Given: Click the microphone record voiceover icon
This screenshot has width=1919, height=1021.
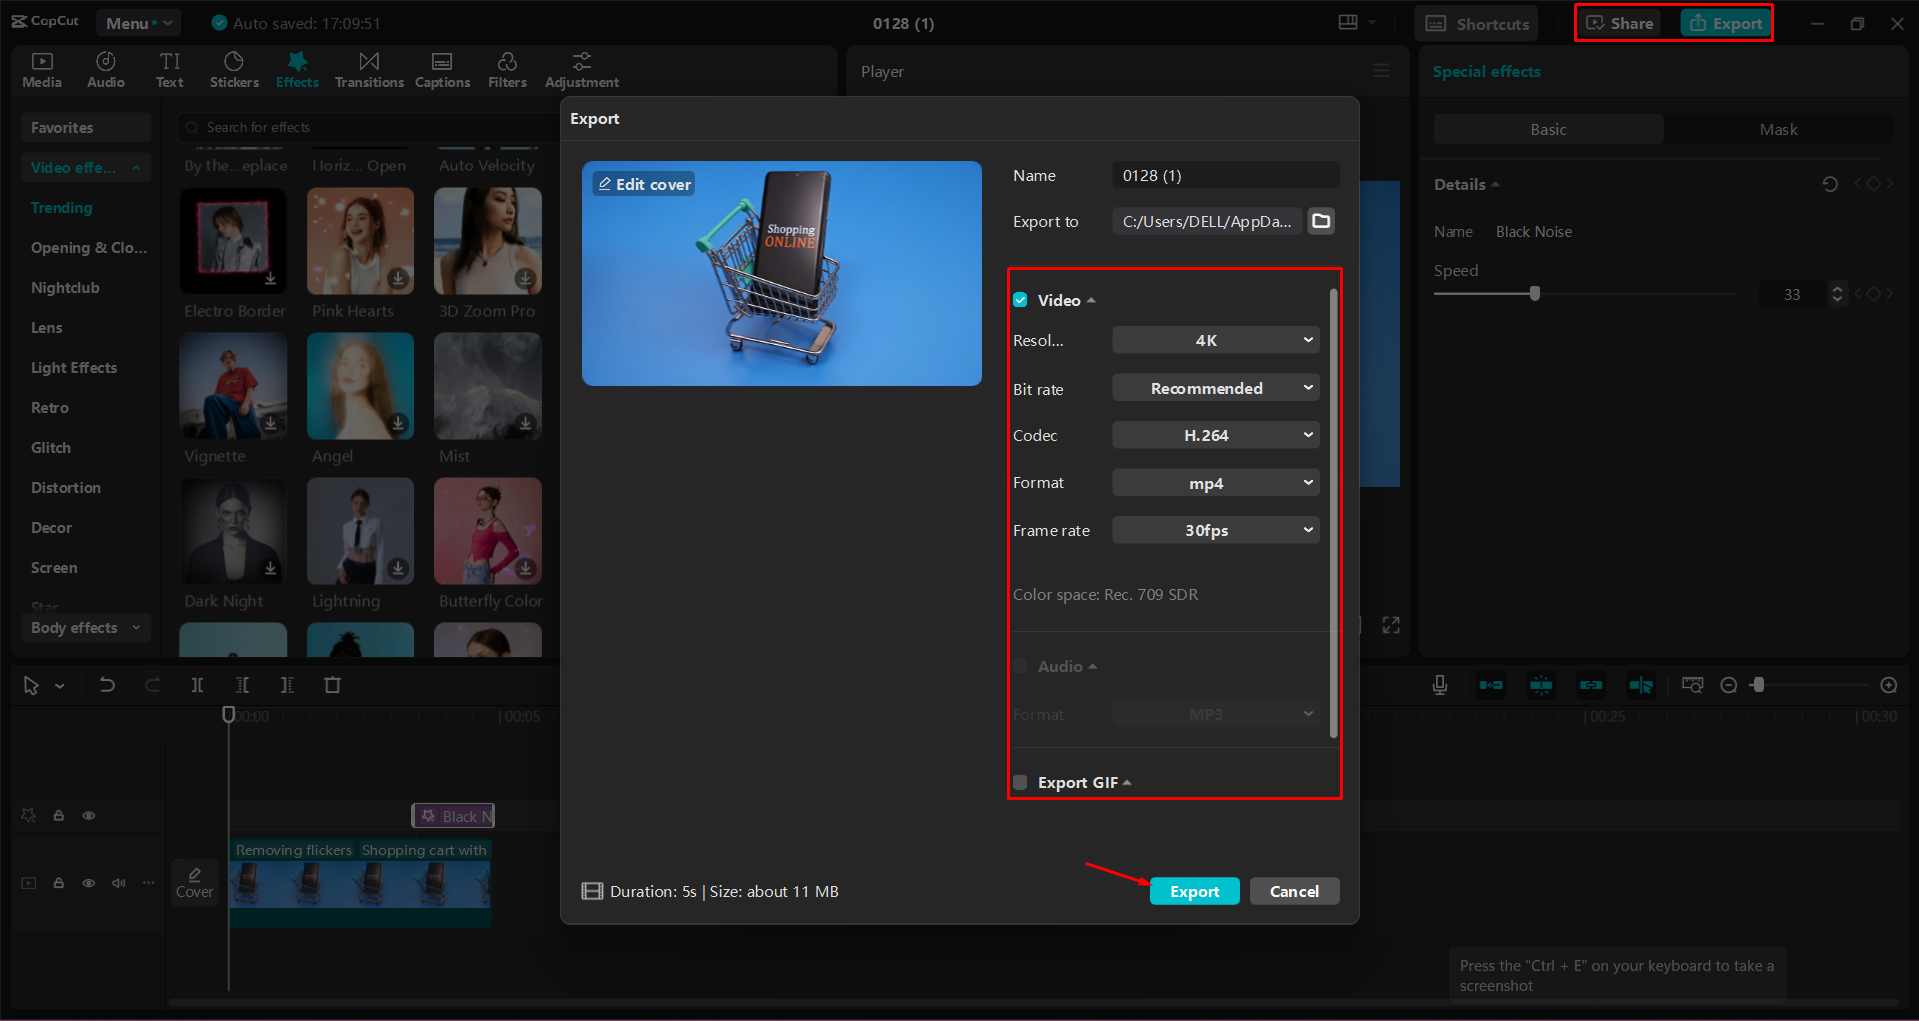Looking at the screenshot, I should (x=1440, y=685).
